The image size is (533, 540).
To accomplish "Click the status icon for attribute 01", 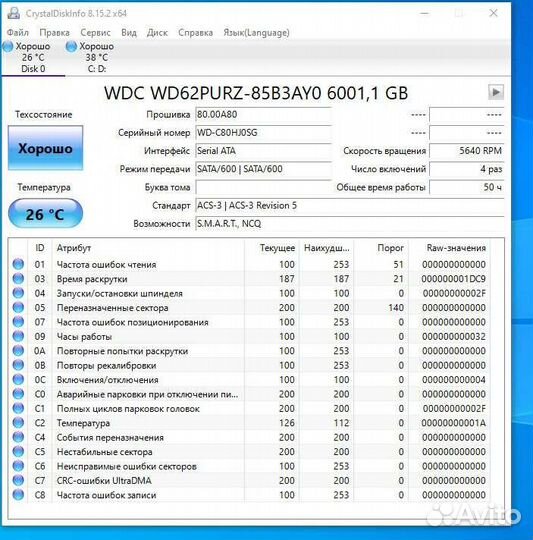I will coord(18,264).
